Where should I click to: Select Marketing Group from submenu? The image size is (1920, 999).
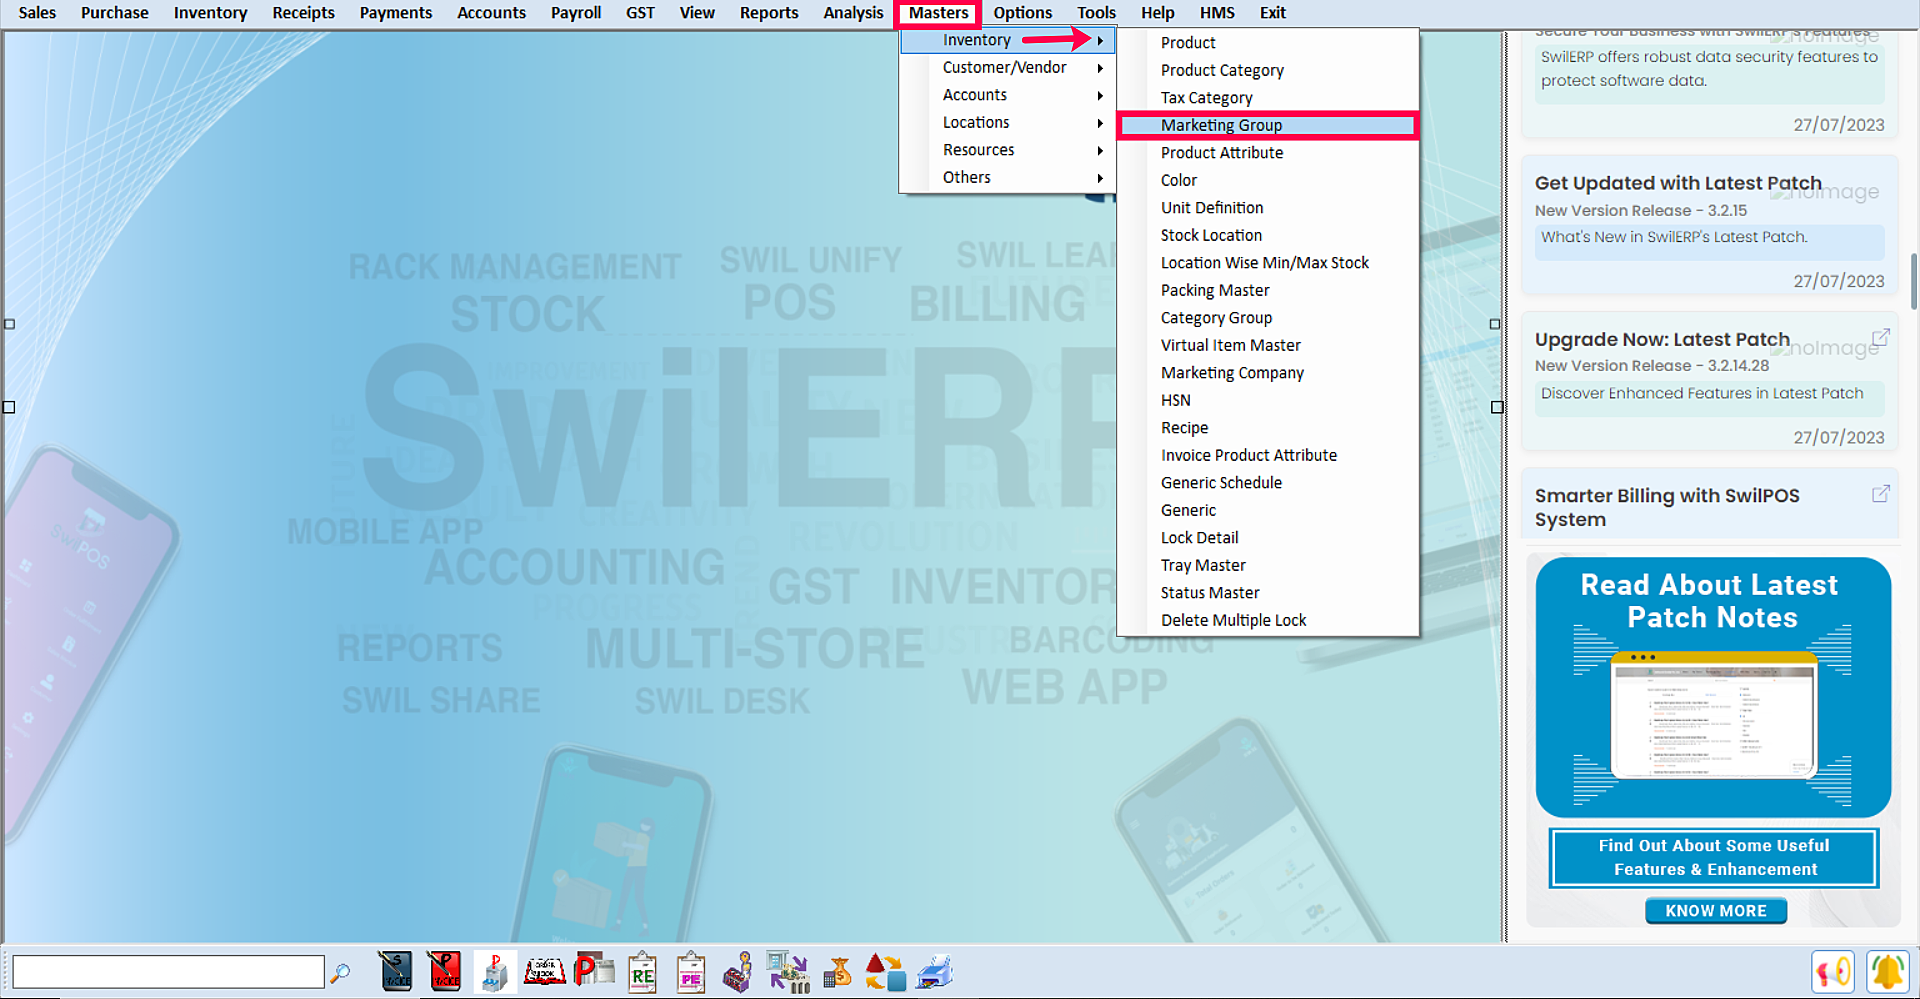(1267, 125)
